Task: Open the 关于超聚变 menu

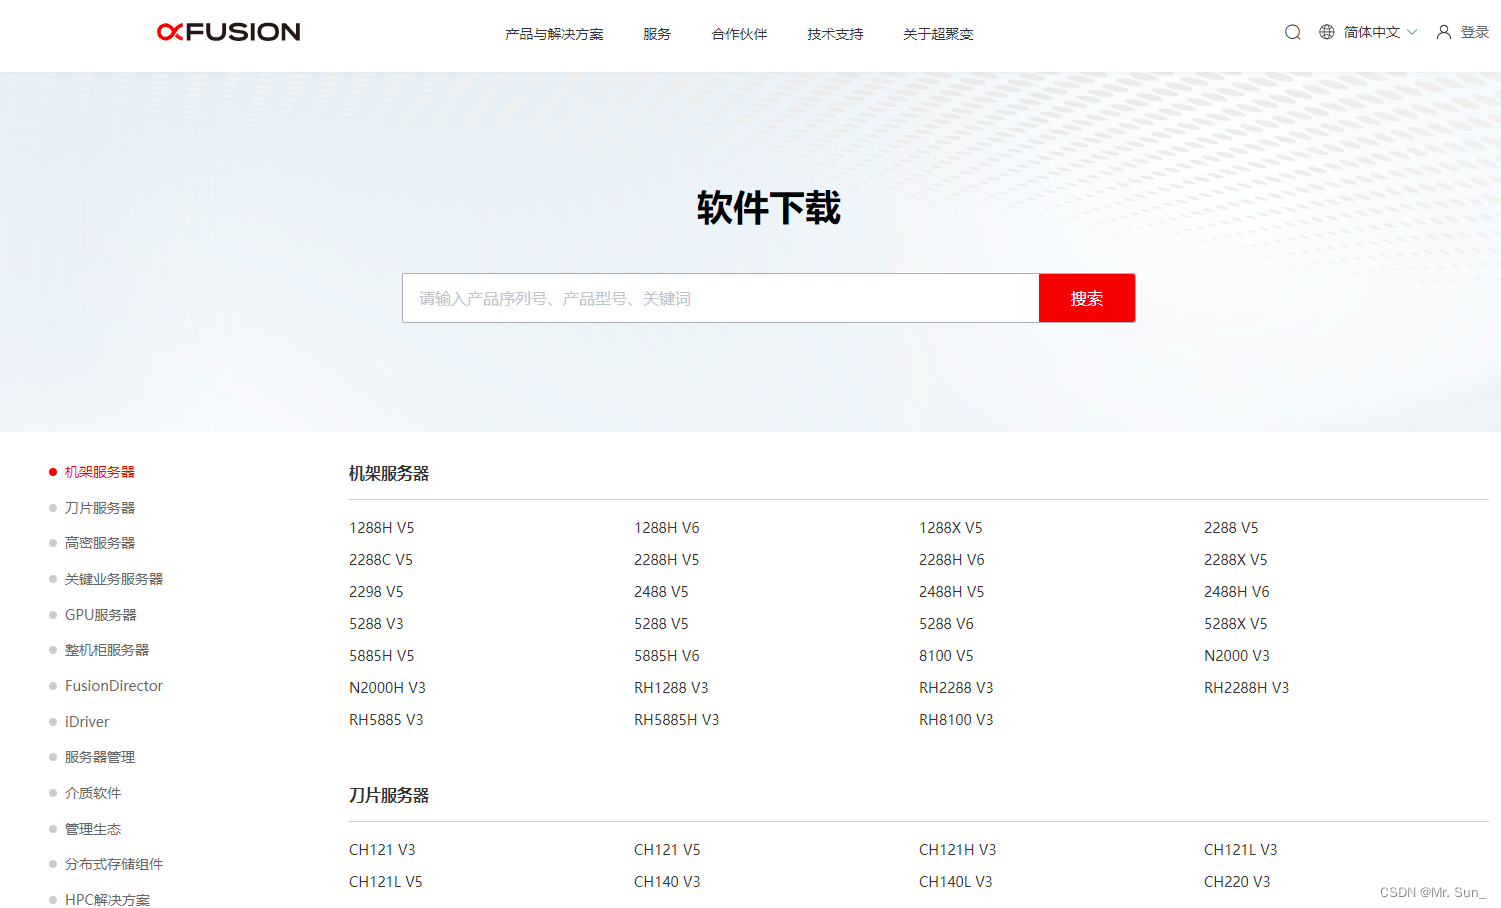Action: pyautogui.click(x=938, y=34)
